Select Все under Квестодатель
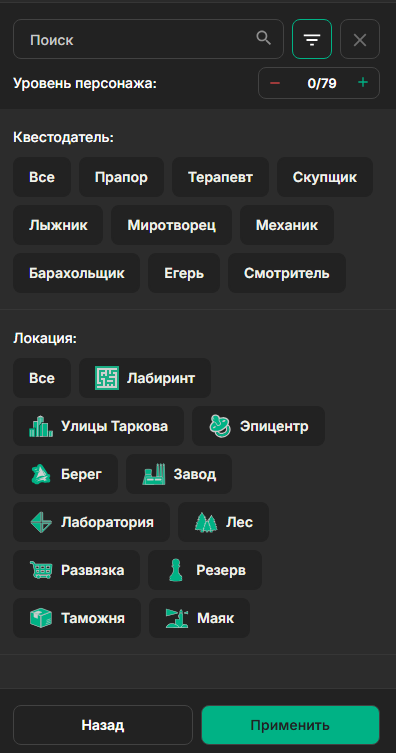396x753 pixels. click(x=42, y=177)
